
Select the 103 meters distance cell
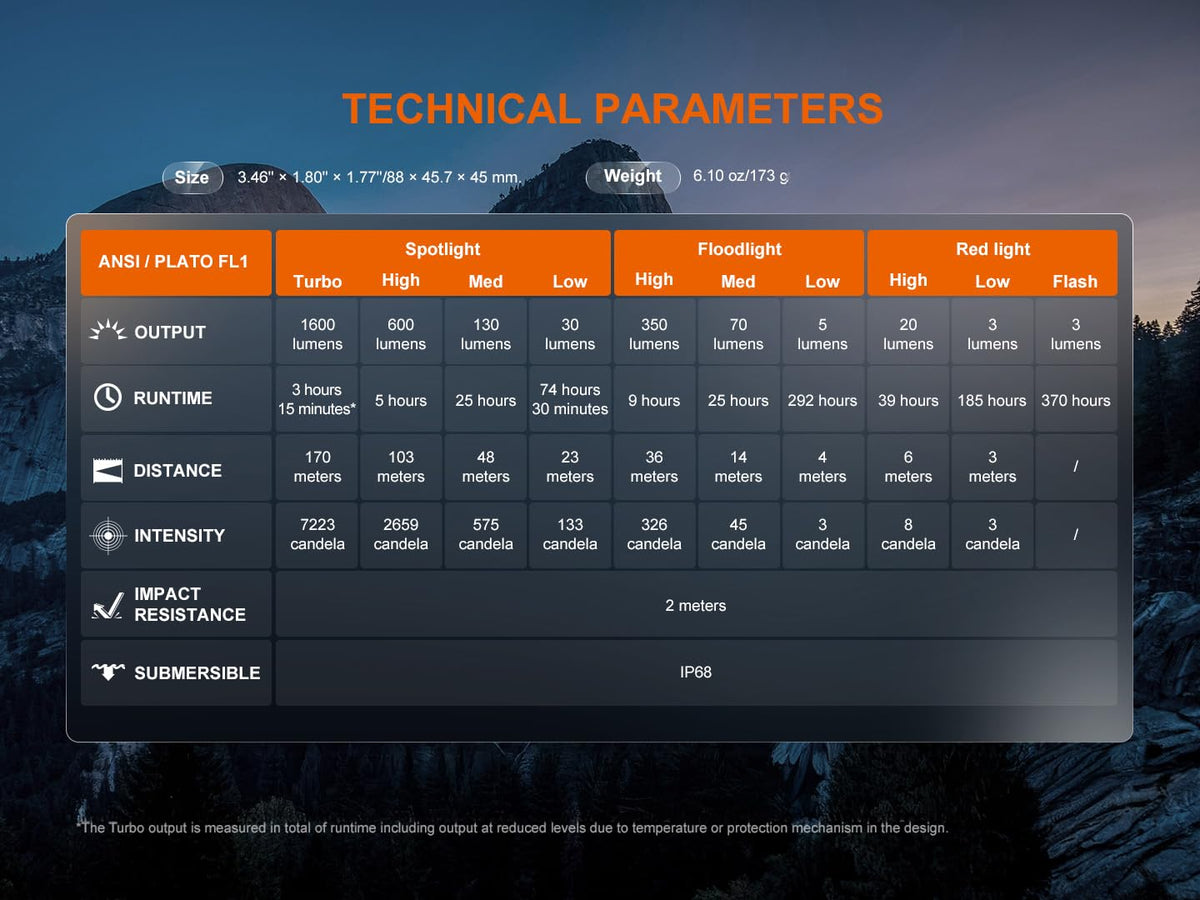[x=401, y=467]
